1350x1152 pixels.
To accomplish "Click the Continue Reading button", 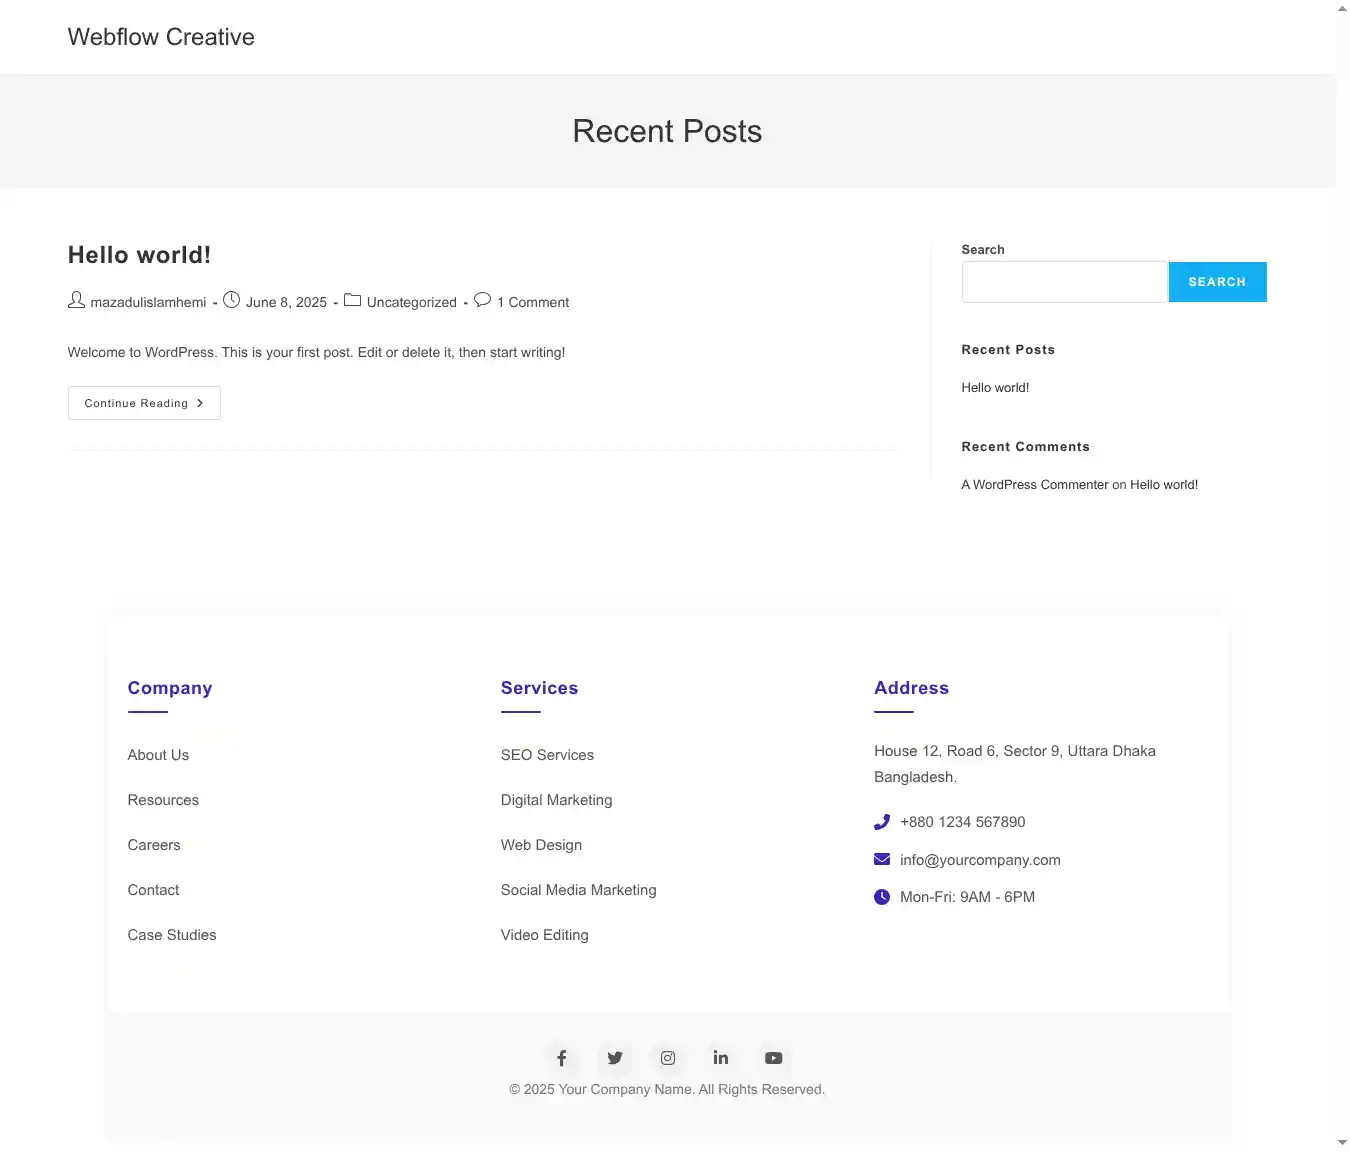I will click(x=144, y=403).
